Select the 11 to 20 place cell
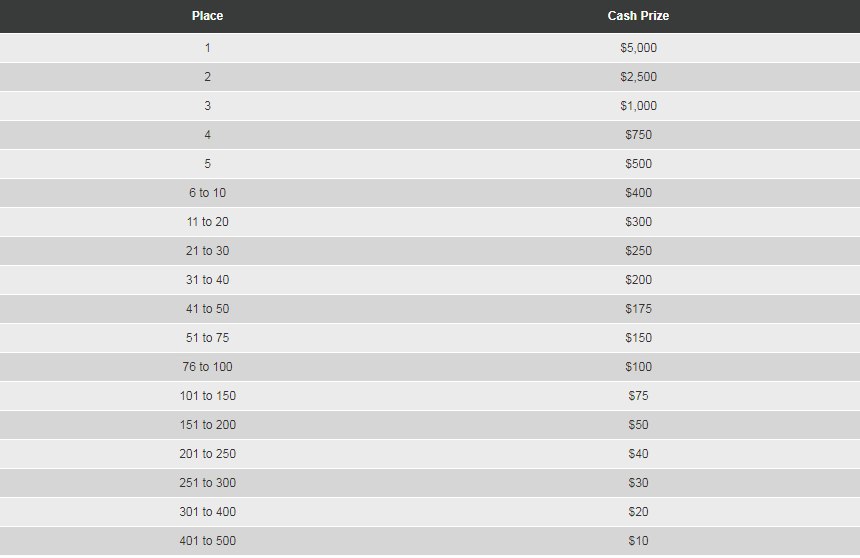 (207, 221)
